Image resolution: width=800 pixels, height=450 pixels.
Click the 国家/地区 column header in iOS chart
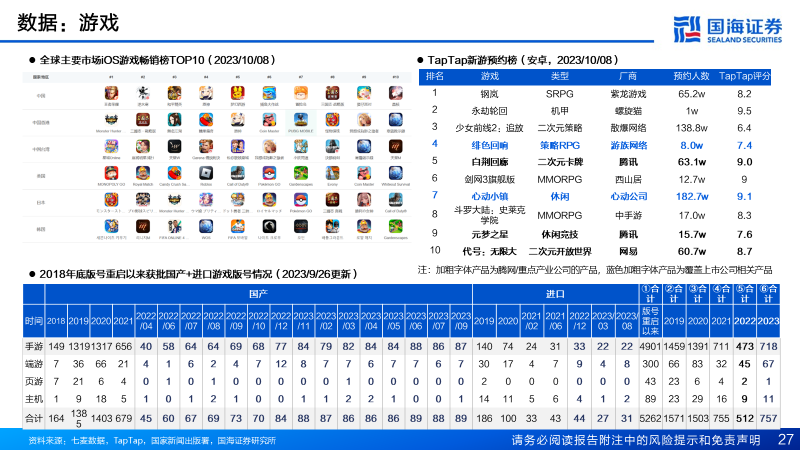[x=41, y=77]
